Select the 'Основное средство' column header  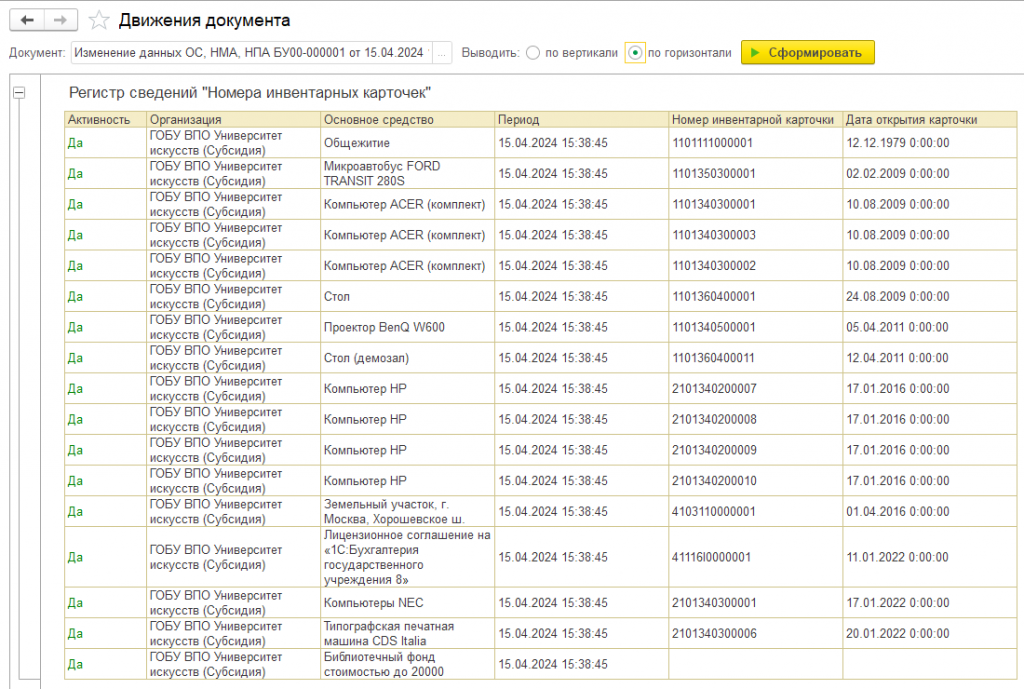[408, 120]
